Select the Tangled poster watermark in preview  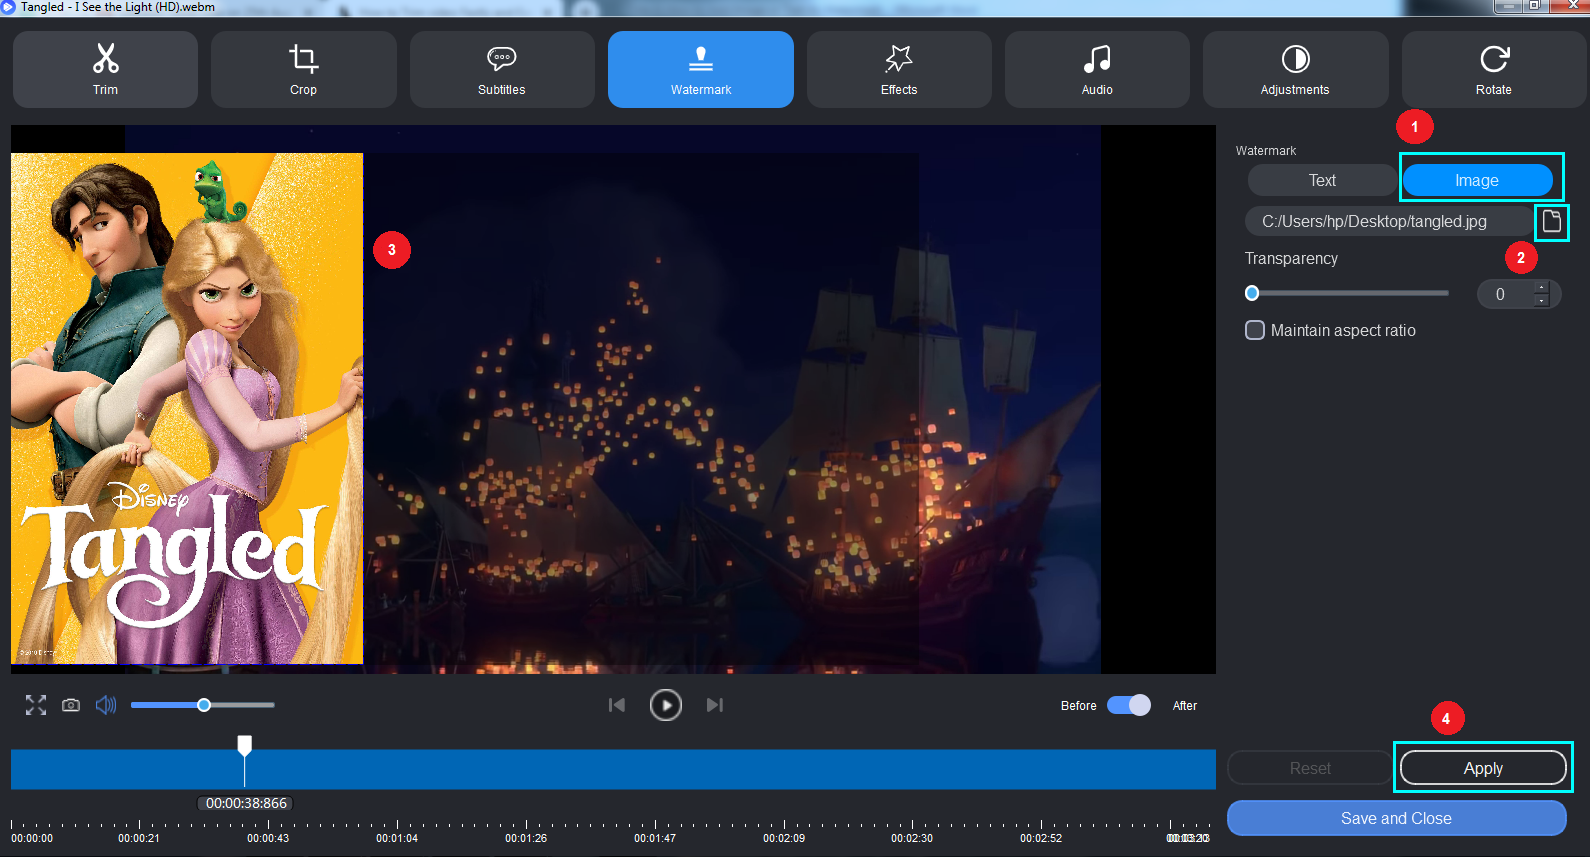pyautogui.click(x=187, y=408)
